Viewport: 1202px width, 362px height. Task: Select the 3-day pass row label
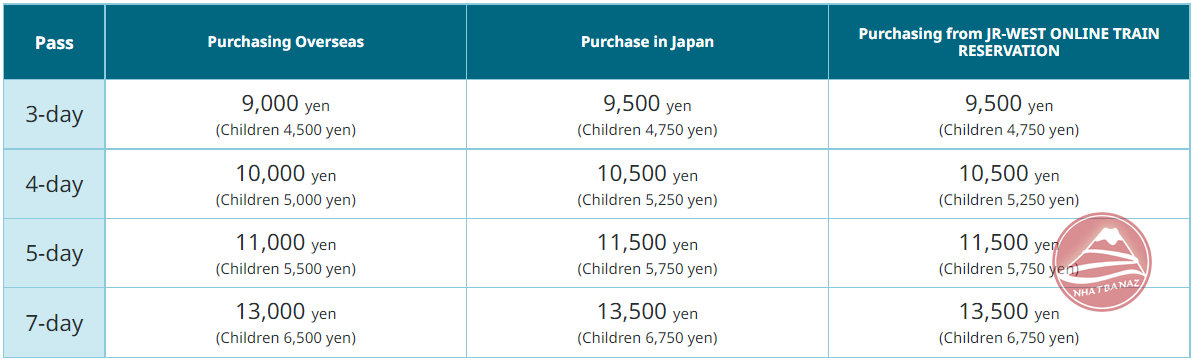point(54,114)
